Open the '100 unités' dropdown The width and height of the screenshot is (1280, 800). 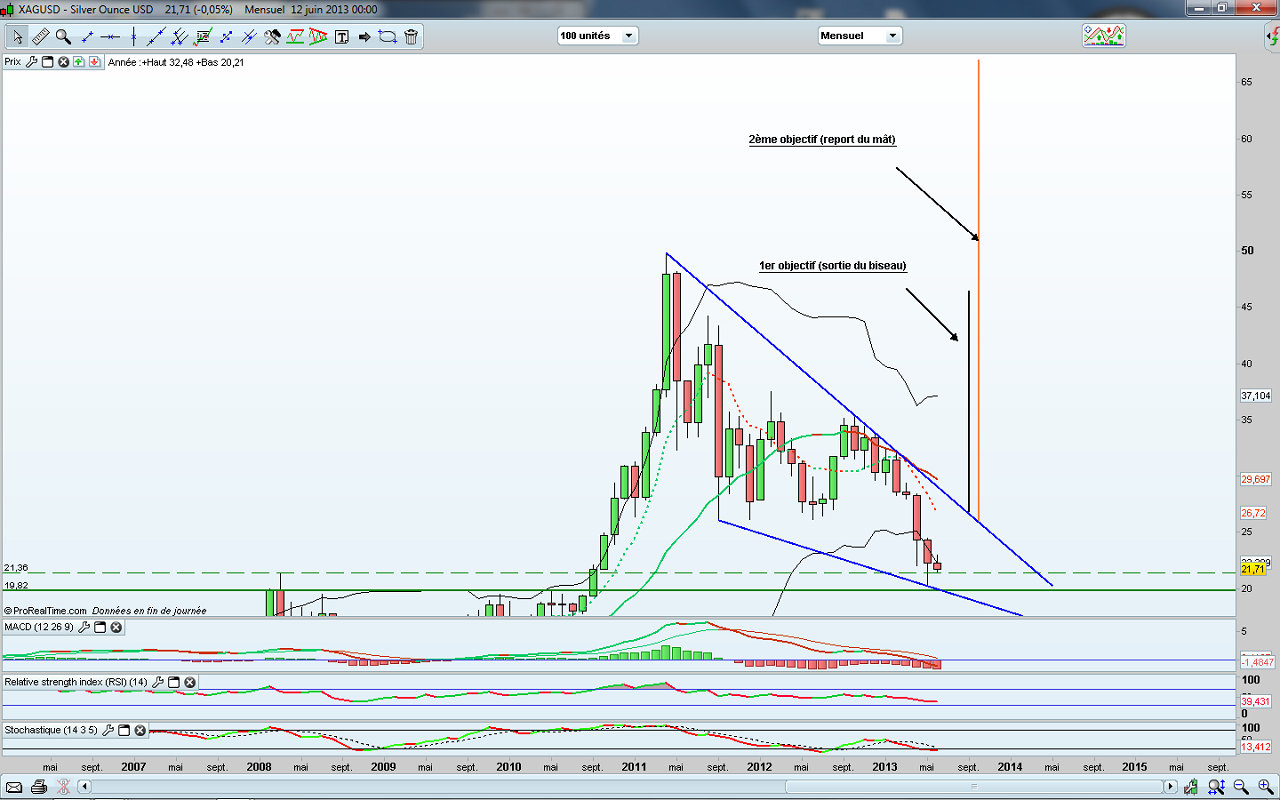(x=597, y=36)
